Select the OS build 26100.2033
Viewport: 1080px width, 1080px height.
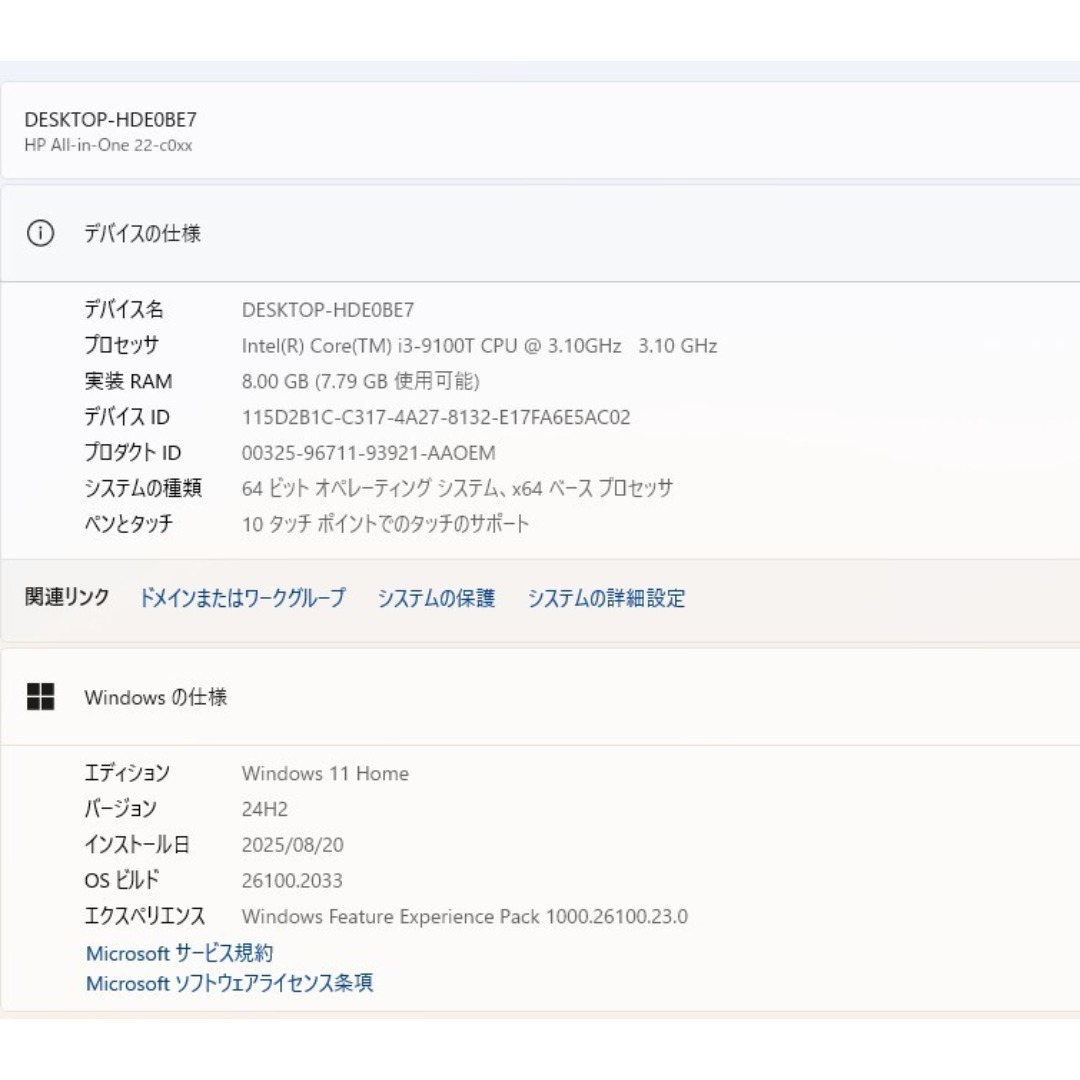292,881
